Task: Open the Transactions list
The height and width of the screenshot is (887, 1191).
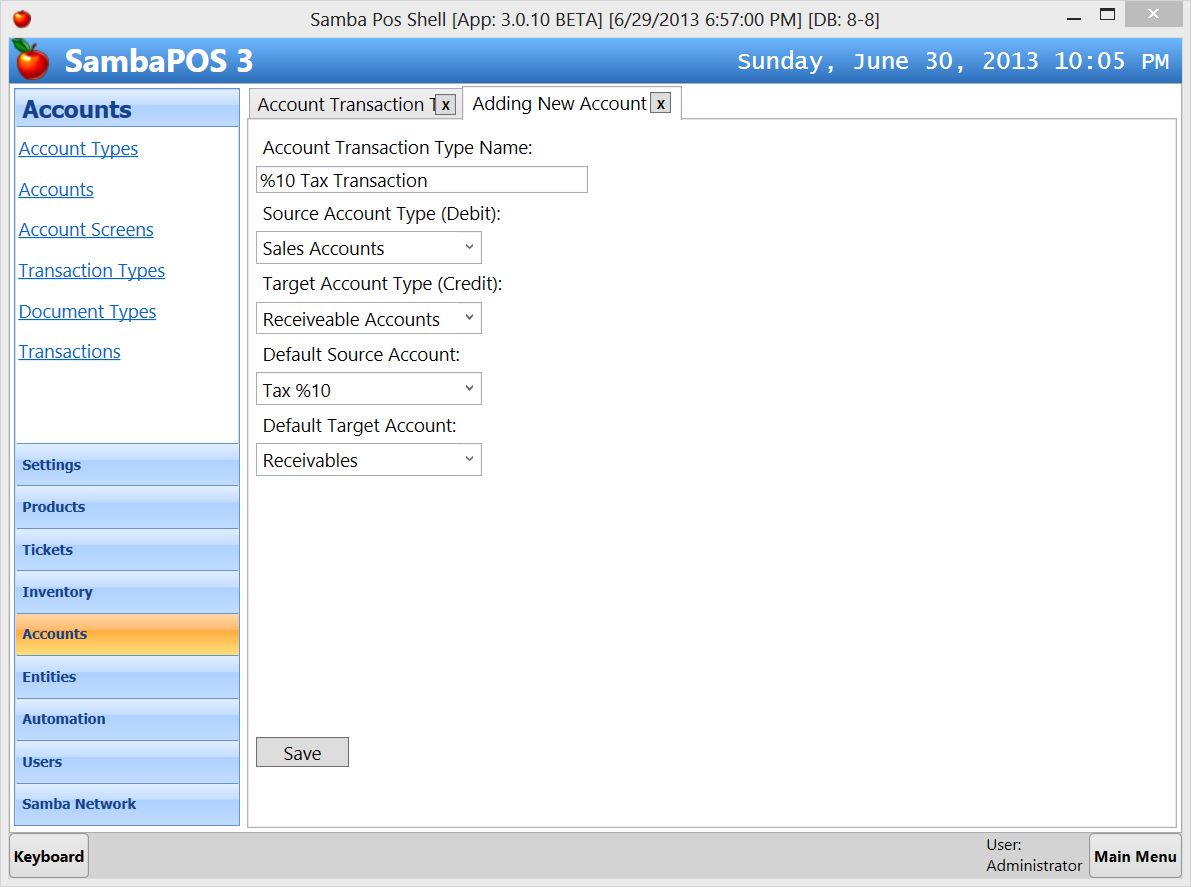Action: click(69, 351)
